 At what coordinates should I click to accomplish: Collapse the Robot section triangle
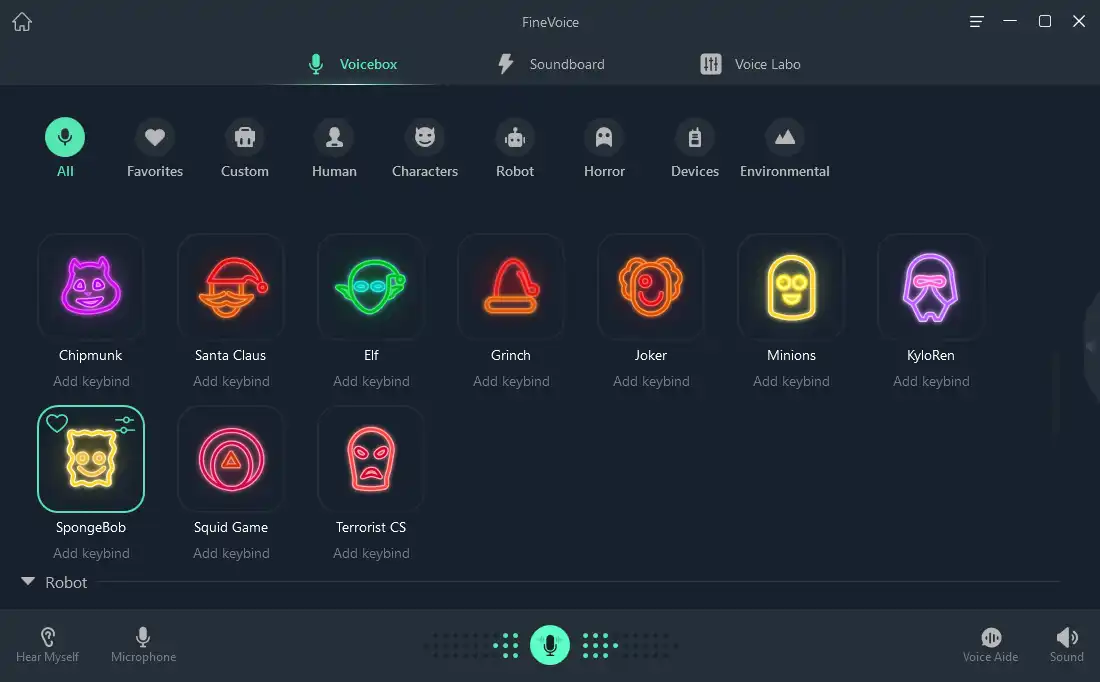pos(28,581)
